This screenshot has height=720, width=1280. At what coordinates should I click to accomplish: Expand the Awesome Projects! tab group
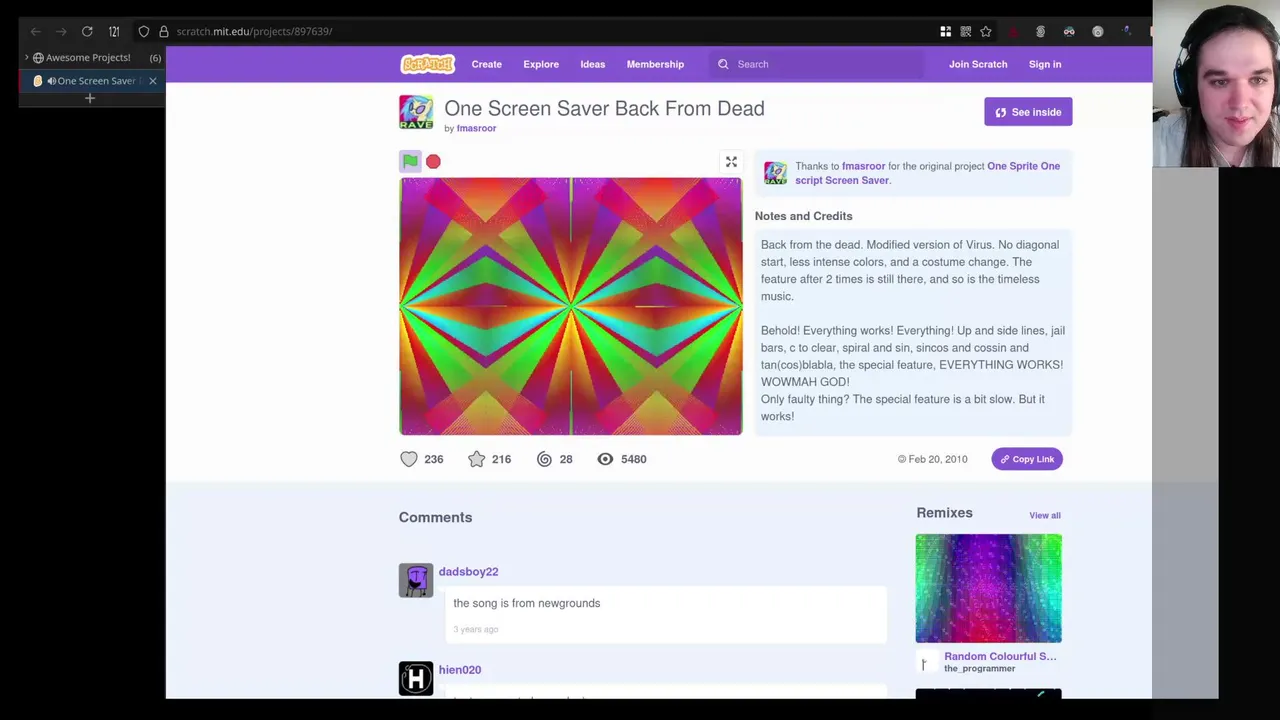coord(26,57)
